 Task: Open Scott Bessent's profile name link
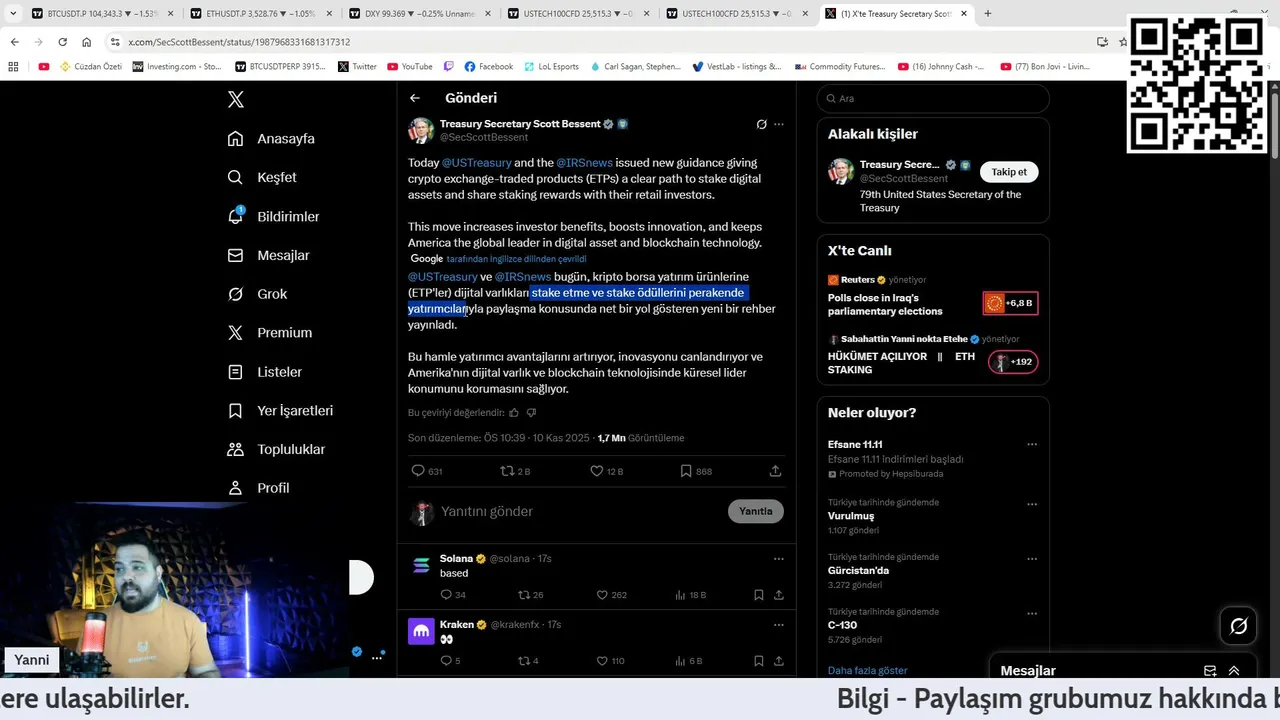(520, 124)
